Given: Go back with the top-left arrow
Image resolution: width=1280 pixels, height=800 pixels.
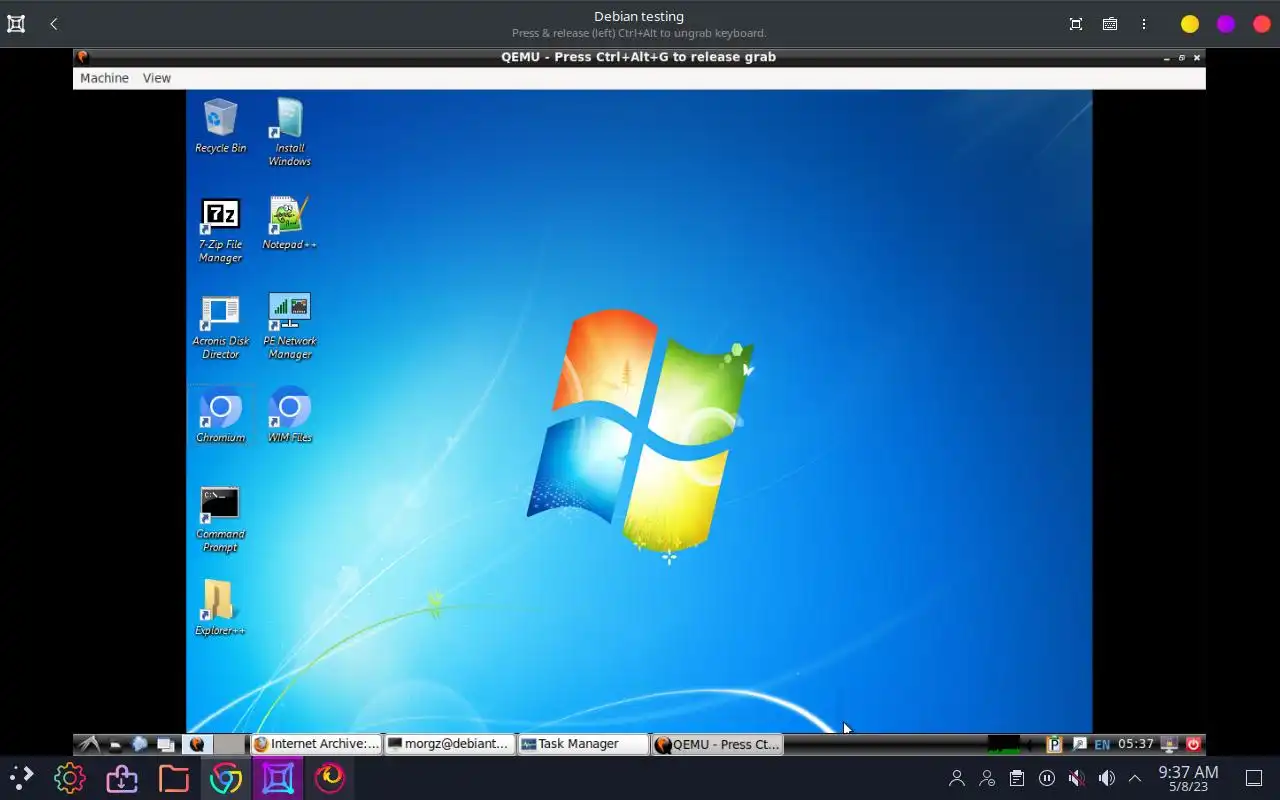Looking at the screenshot, I should 54,24.
